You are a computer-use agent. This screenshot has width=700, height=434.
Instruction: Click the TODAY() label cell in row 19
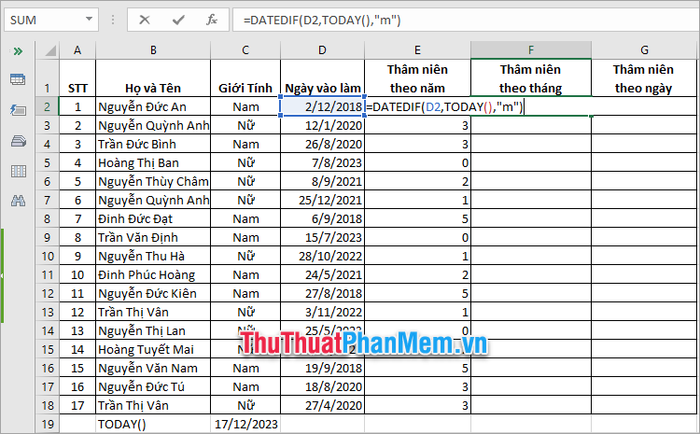click(x=153, y=424)
